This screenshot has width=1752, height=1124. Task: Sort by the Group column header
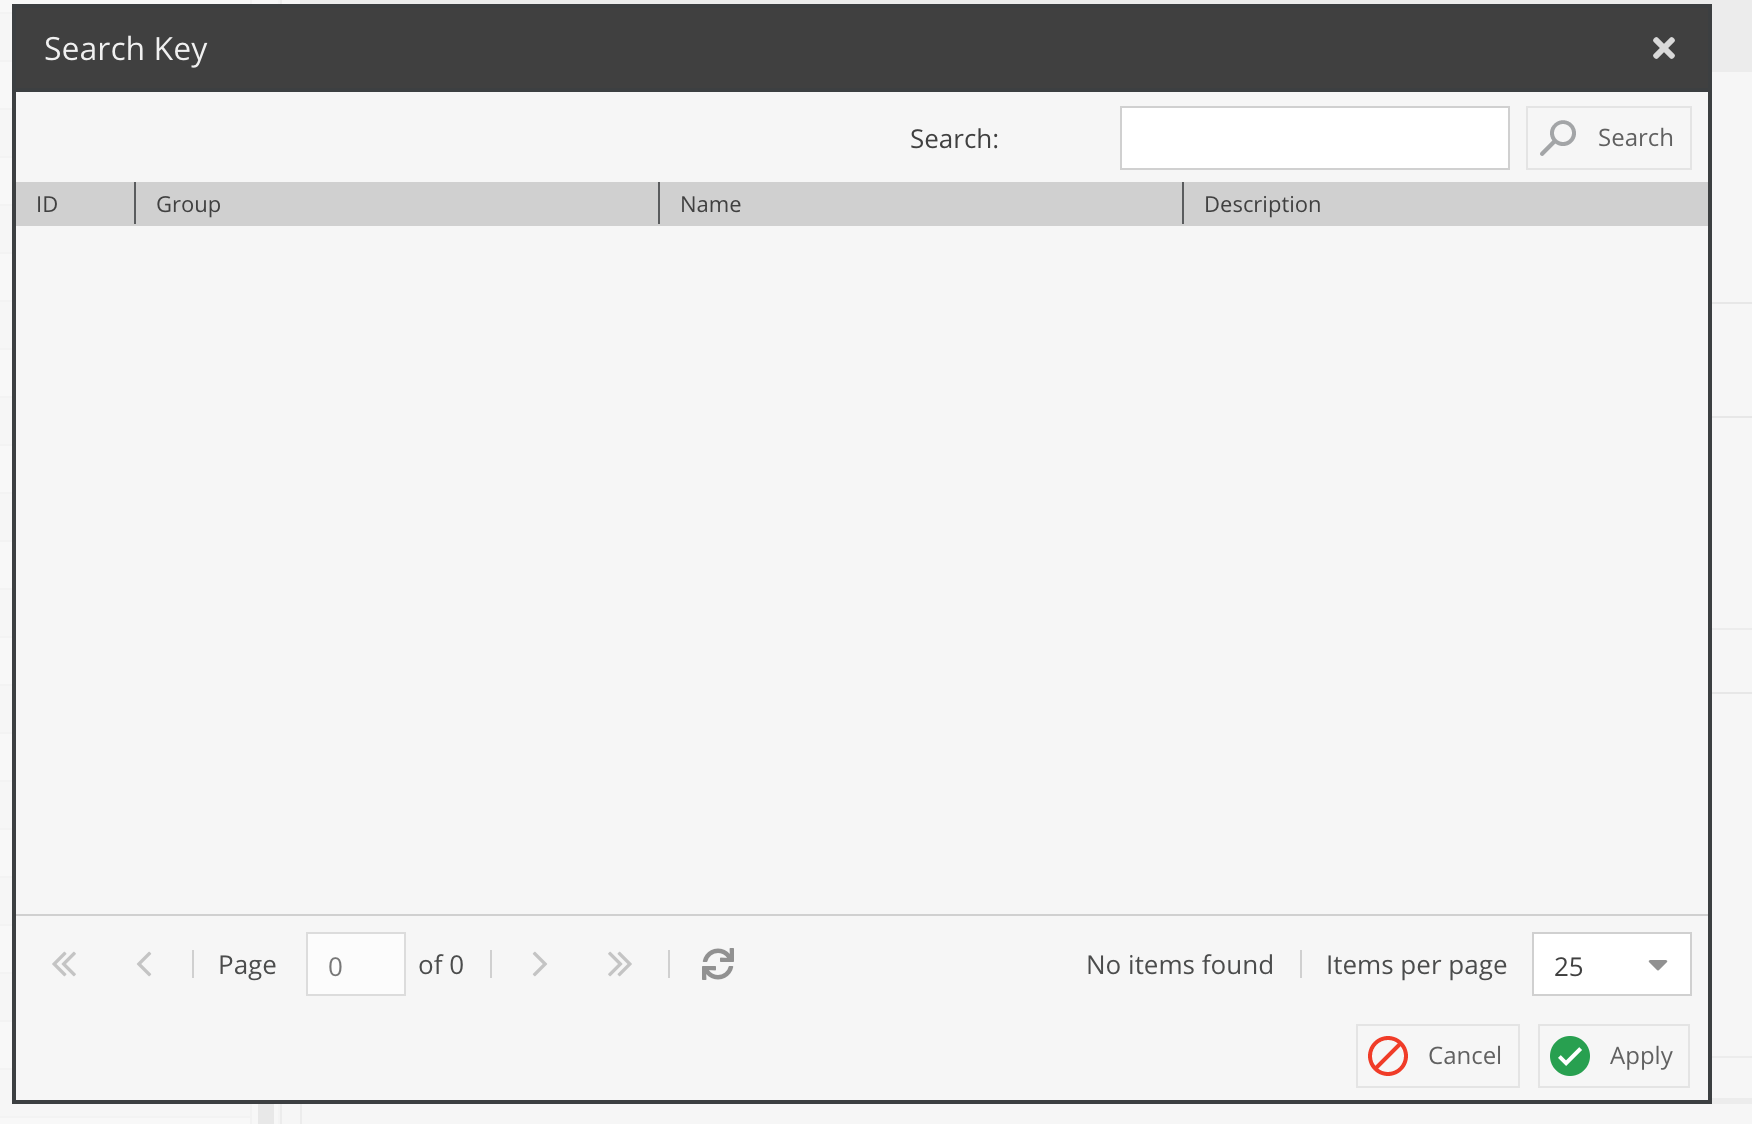click(x=397, y=204)
